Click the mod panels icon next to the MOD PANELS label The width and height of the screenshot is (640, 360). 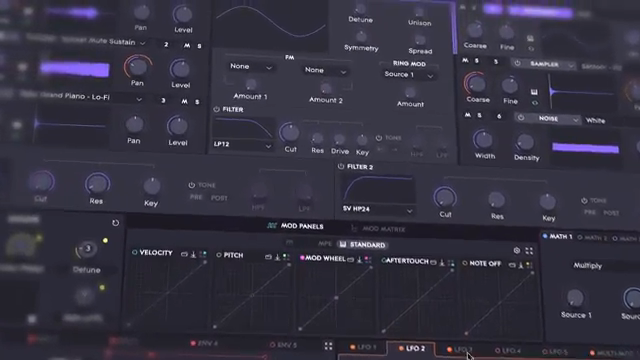(272, 225)
